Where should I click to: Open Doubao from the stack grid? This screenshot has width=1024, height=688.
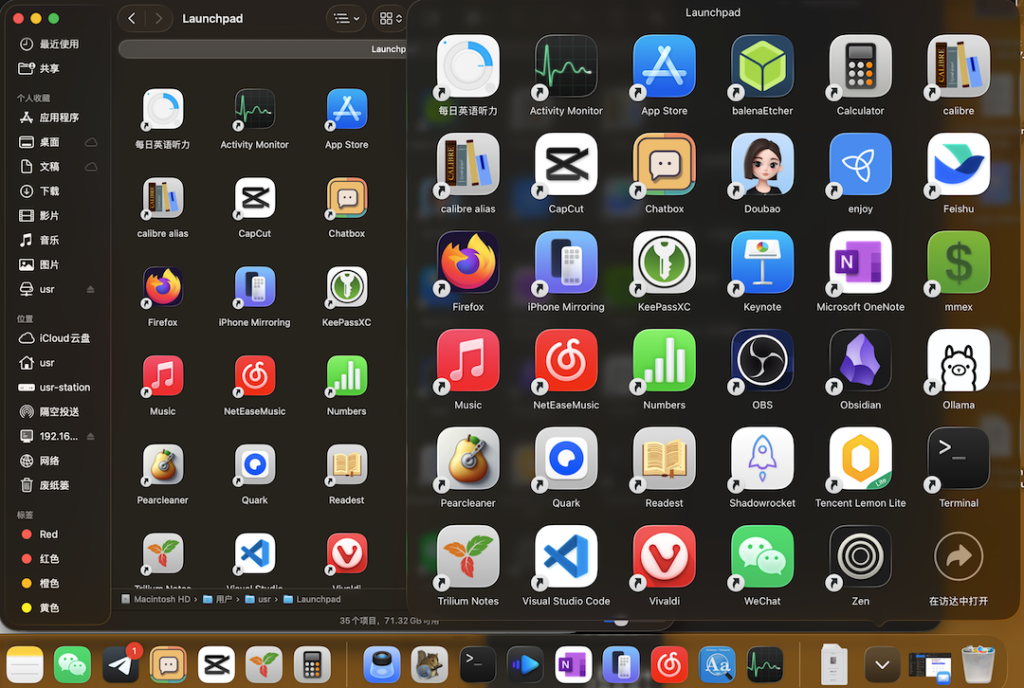coord(762,165)
